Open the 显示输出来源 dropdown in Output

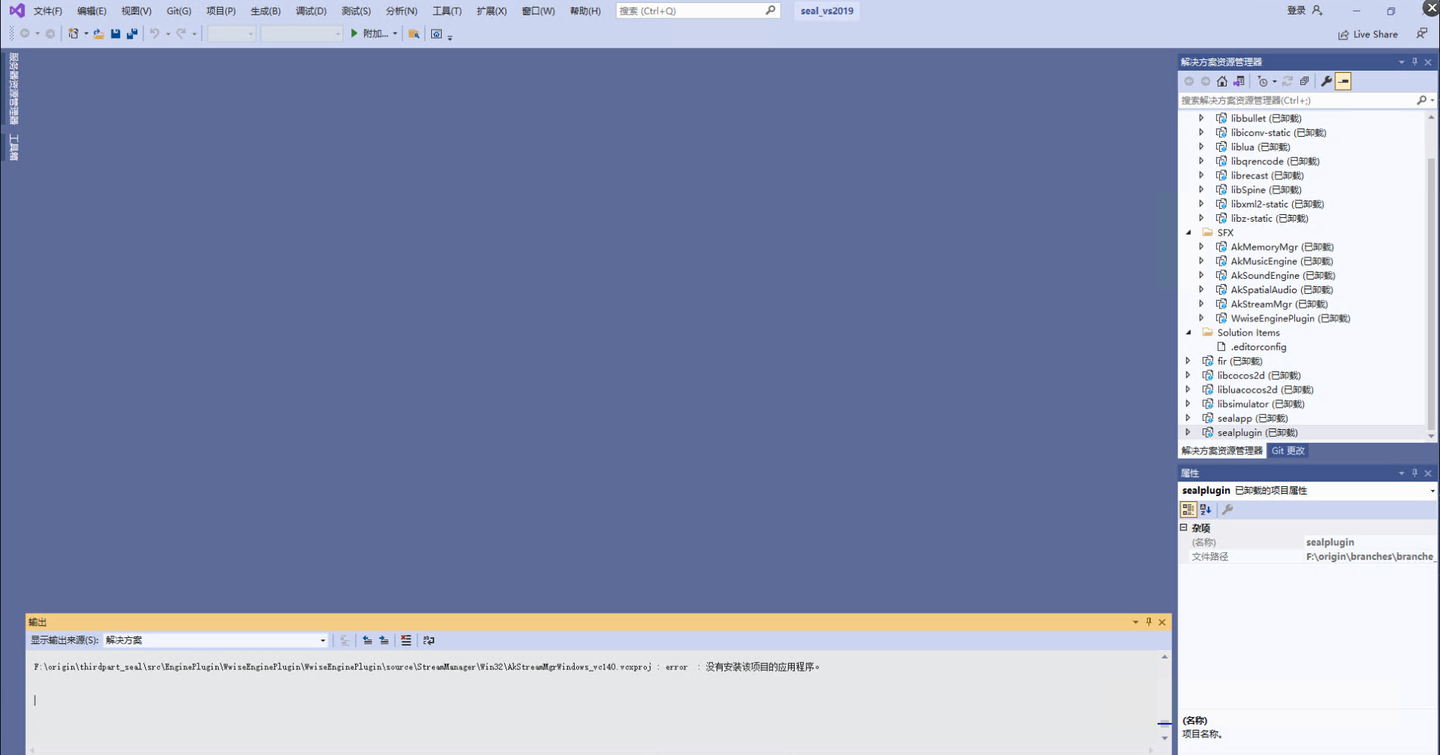(x=322, y=640)
